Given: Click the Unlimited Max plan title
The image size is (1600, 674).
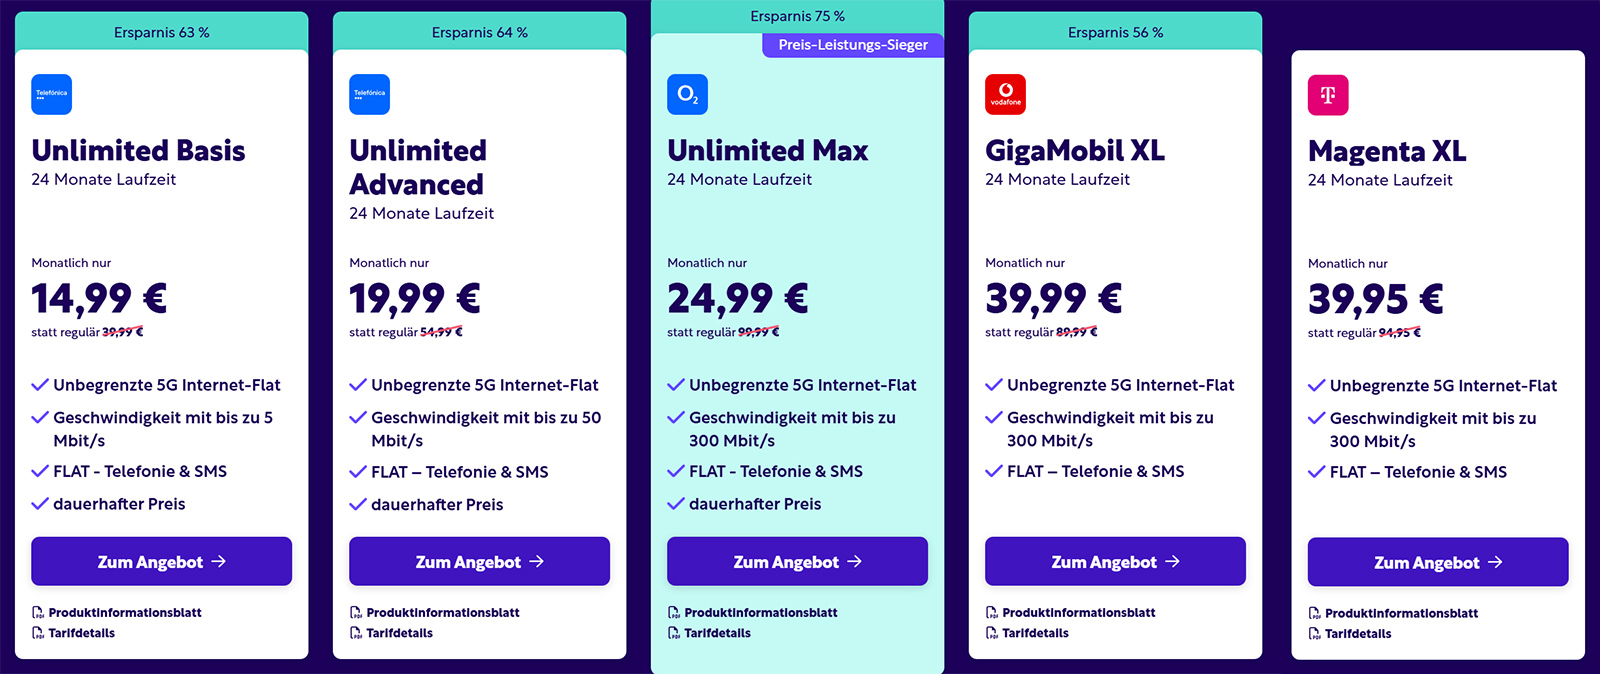Looking at the screenshot, I should 768,151.
